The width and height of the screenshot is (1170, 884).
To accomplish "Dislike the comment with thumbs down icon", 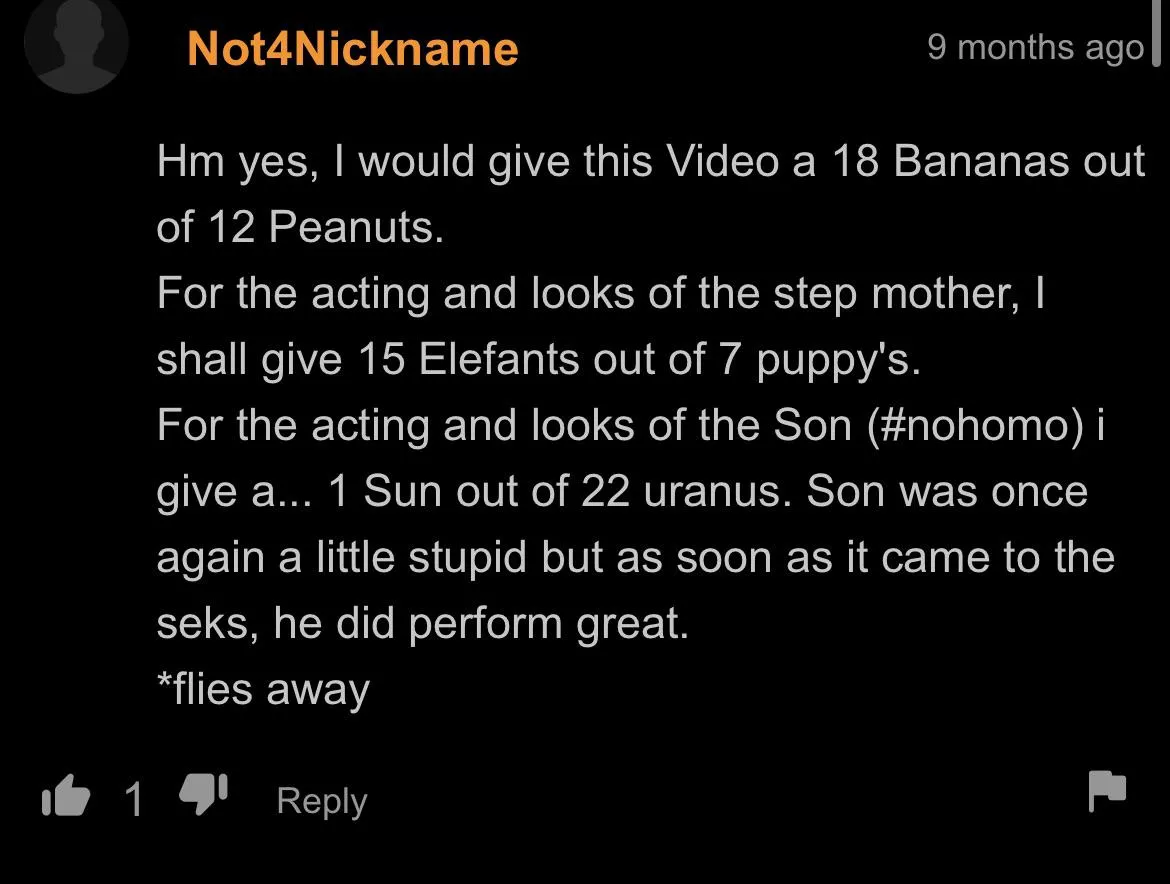I will (x=203, y=796).
